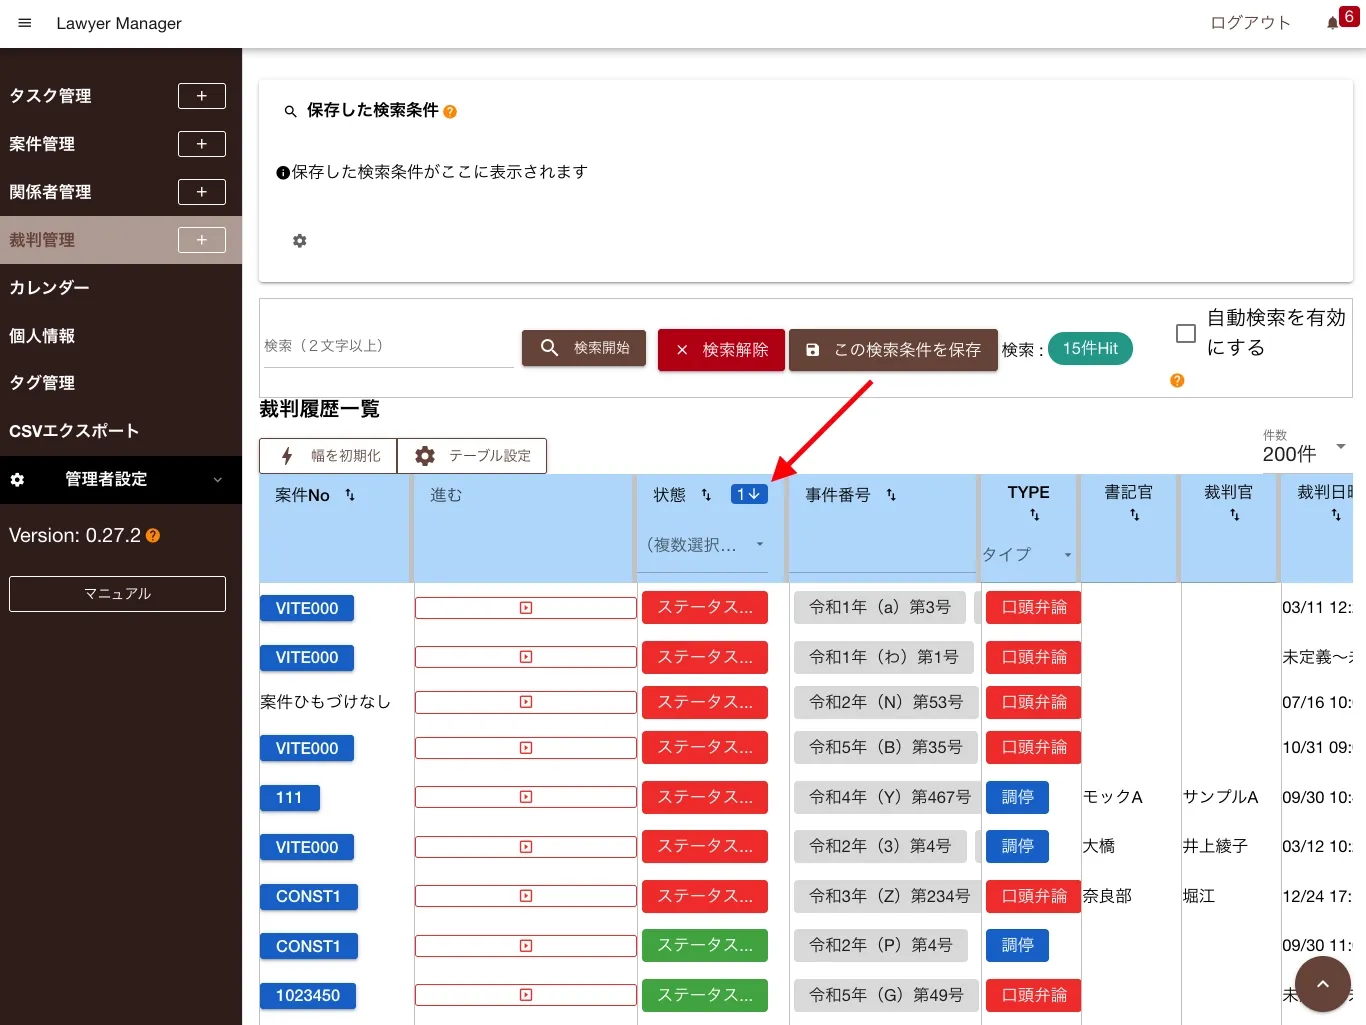Screen dimensions: 1366x1025
Task: Click the add button for 案件管理
Action: pos(202,144)
